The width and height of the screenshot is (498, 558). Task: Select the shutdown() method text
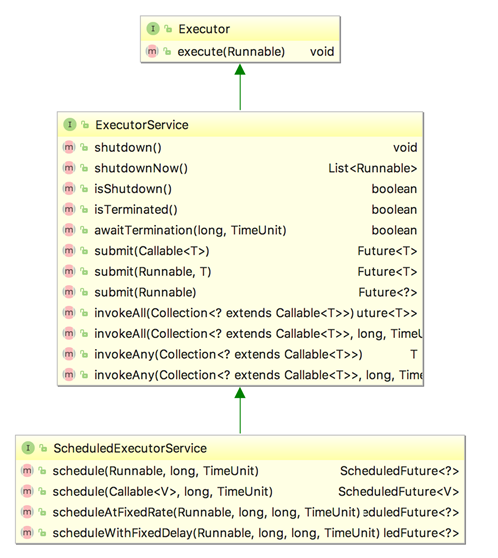[128, 147]
